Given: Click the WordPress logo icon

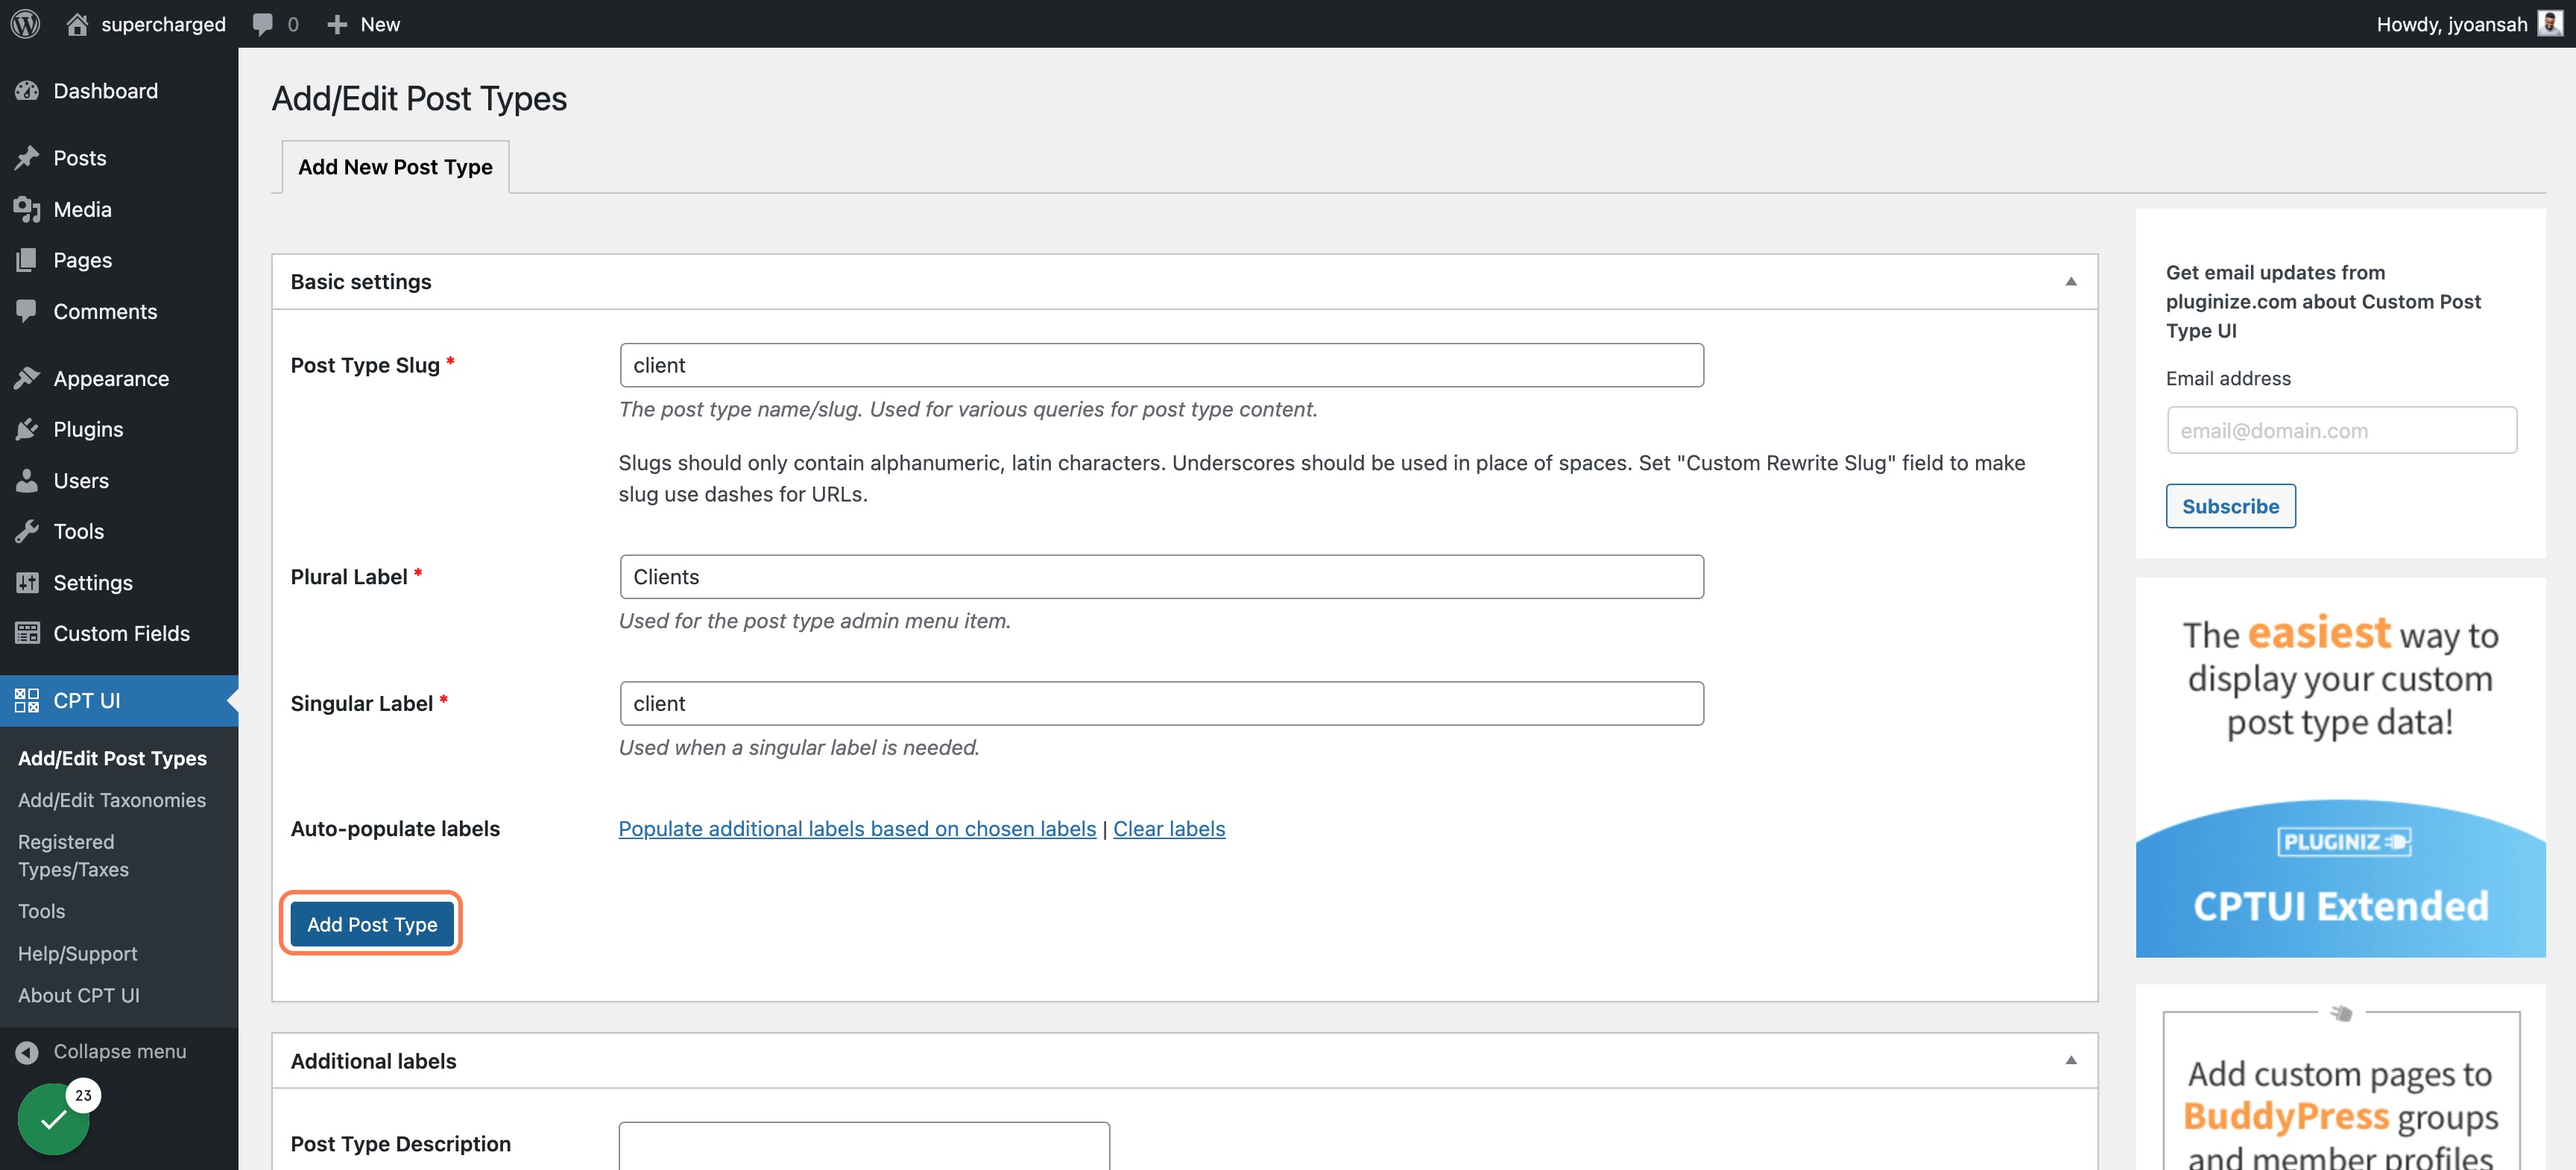Looking at the screenshot, I should coord(25,24).
